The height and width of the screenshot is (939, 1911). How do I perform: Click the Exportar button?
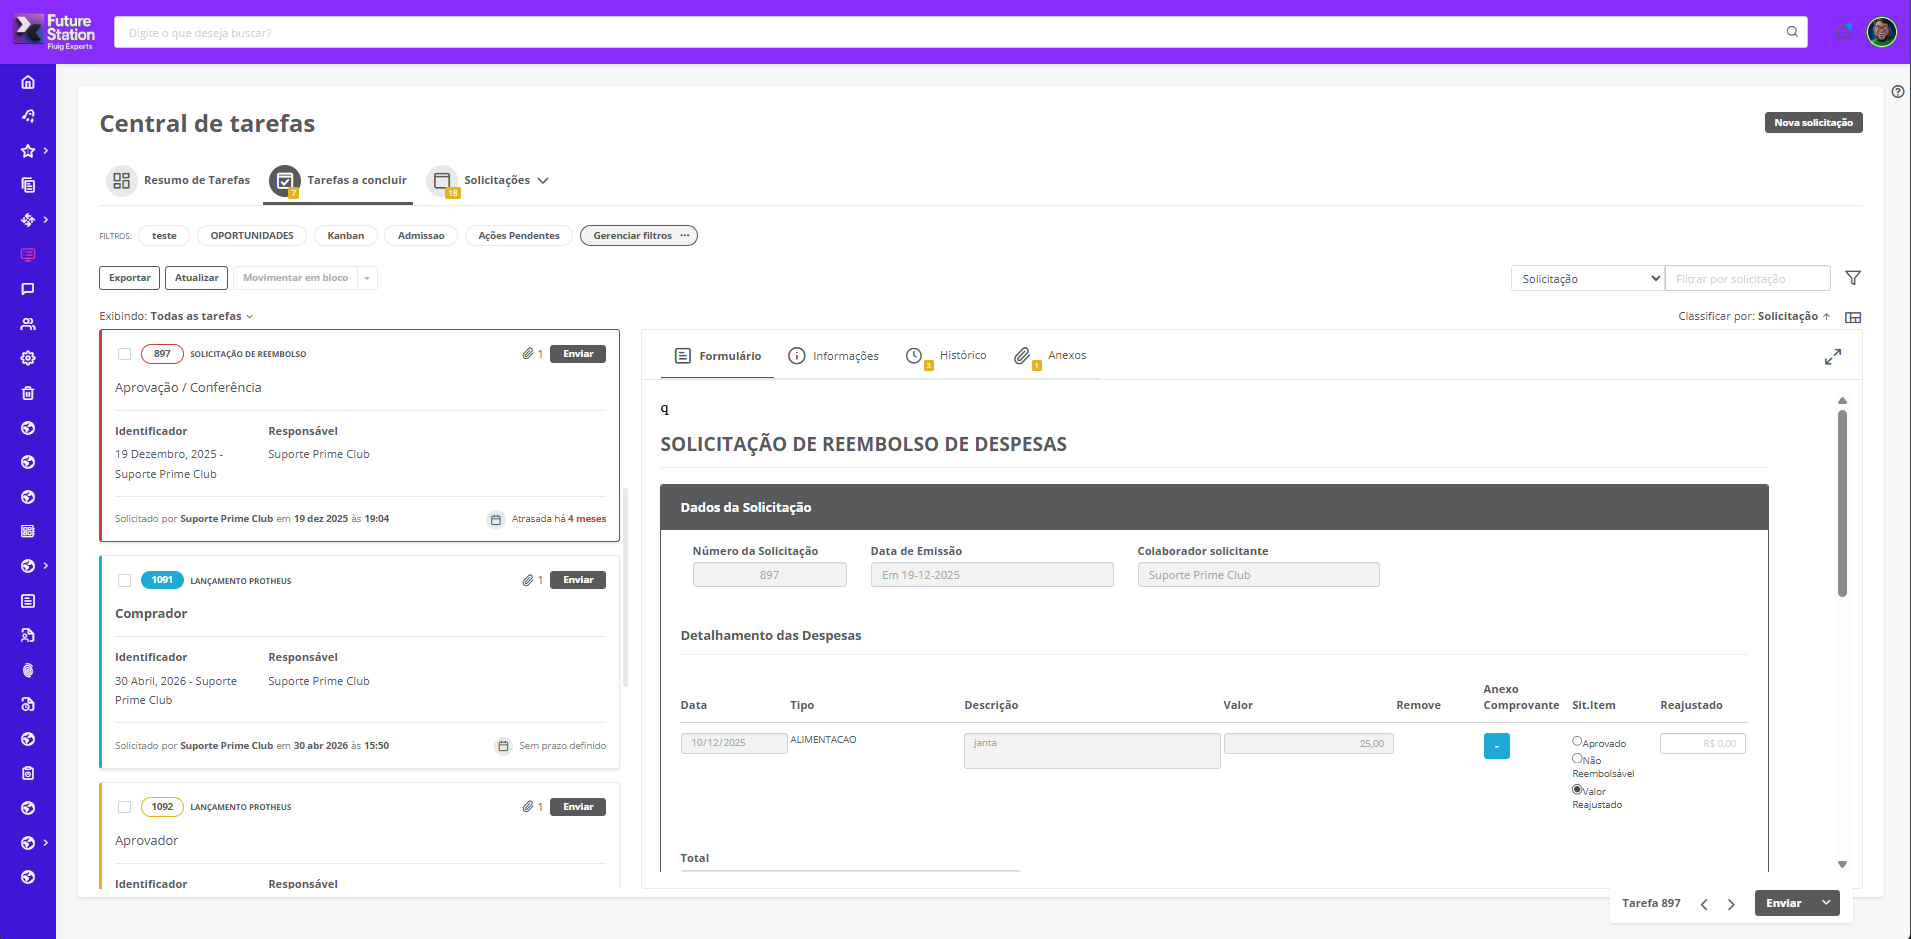pos(130,278)
